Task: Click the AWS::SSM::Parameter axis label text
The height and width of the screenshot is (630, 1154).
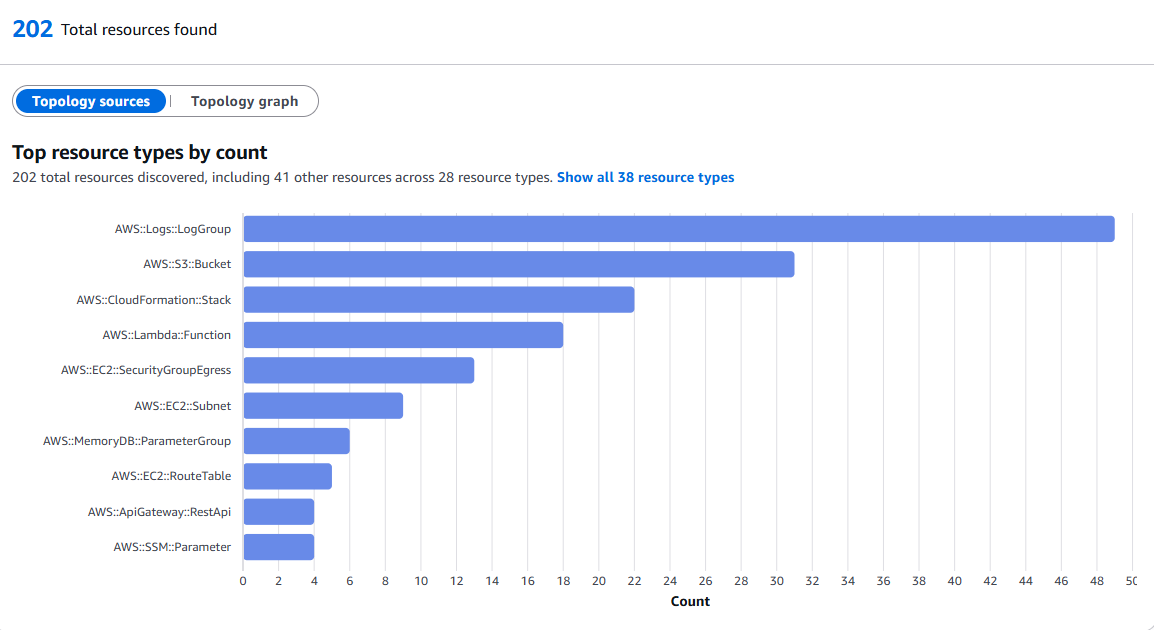Action: point(171,547)
